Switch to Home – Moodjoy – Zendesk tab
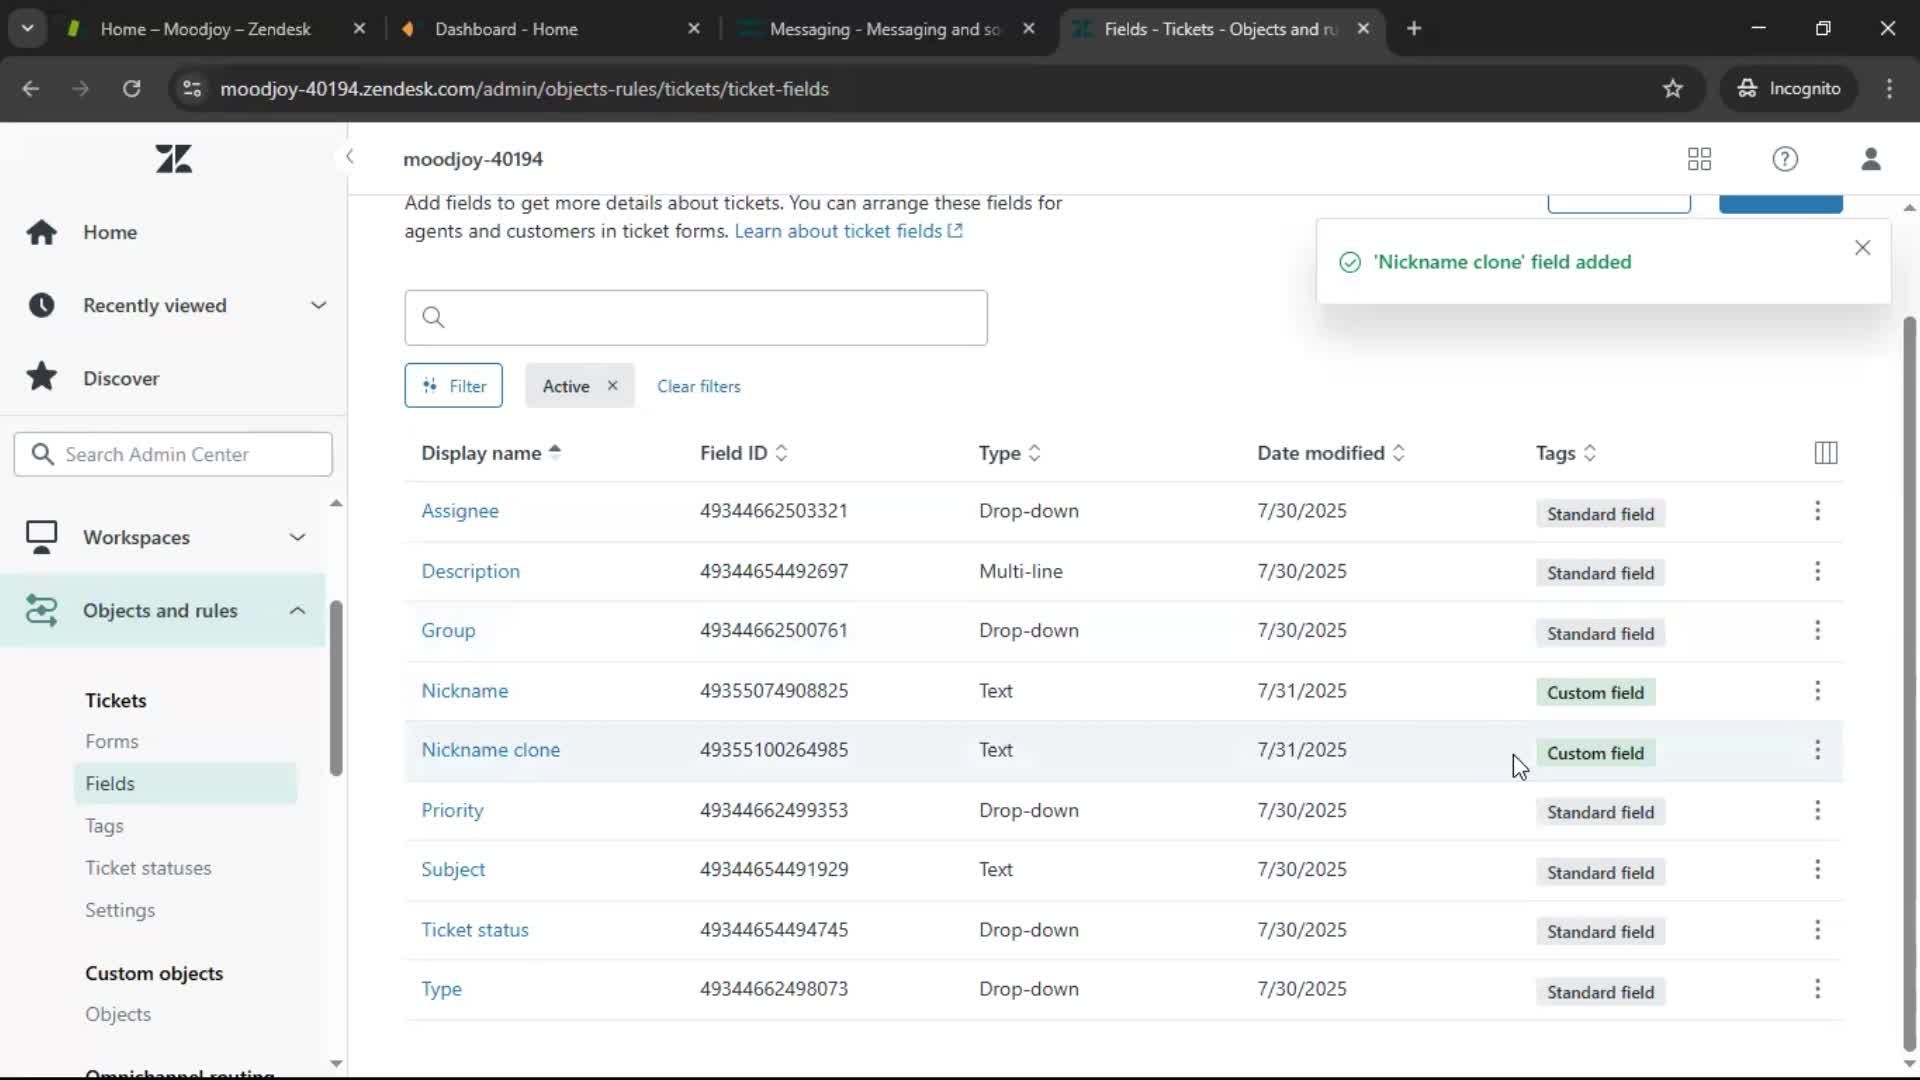Viewport: 1920px width, 1080px height. (205, 29)
